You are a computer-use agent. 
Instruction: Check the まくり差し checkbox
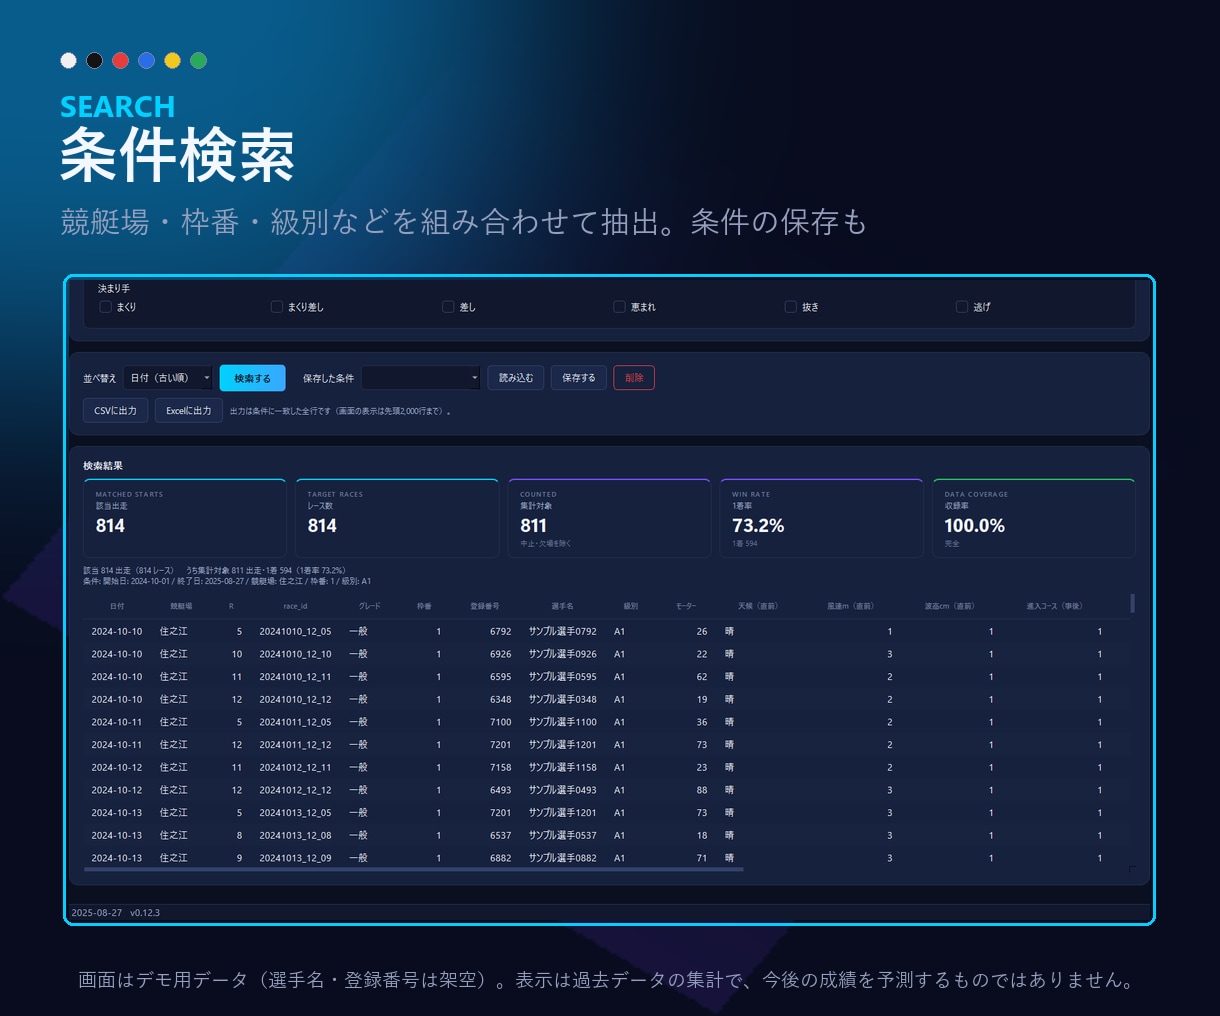277,307
